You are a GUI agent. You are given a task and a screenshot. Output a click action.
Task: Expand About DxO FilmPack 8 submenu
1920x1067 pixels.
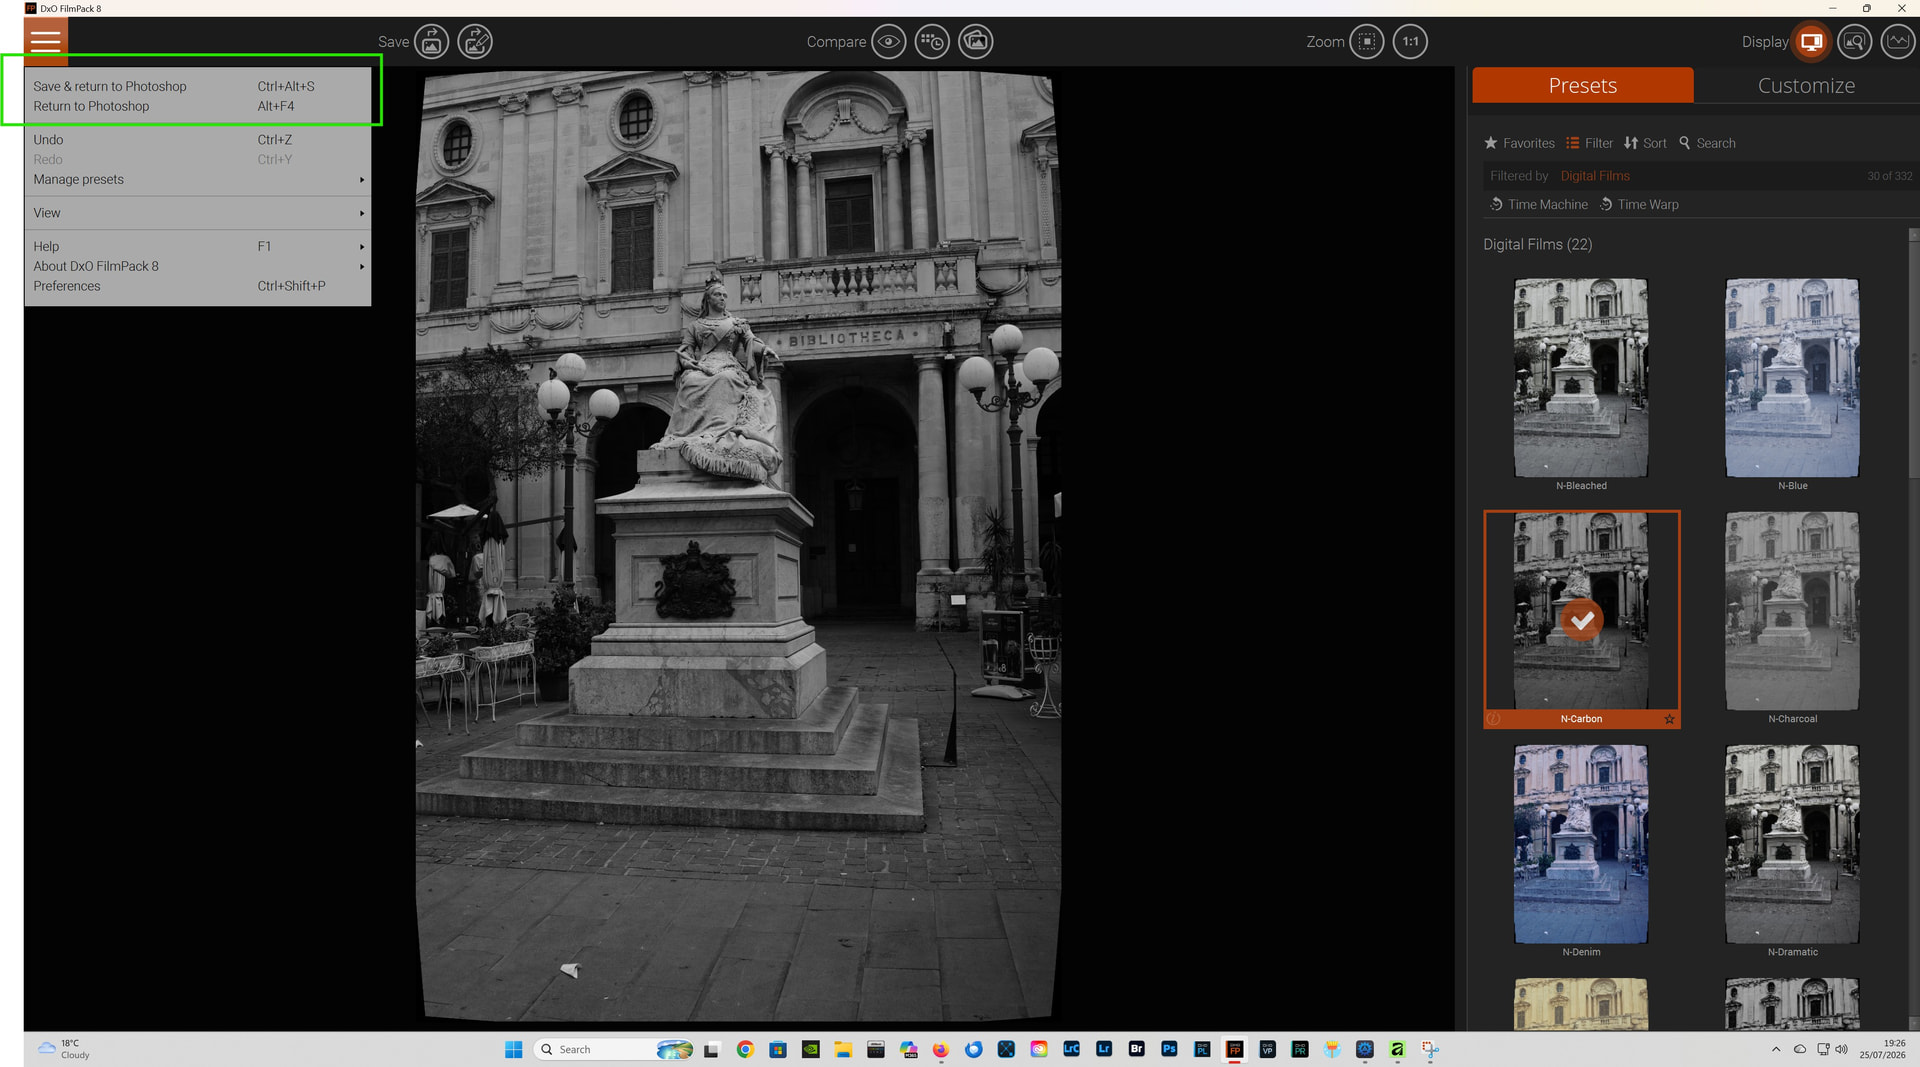point(198,266)
